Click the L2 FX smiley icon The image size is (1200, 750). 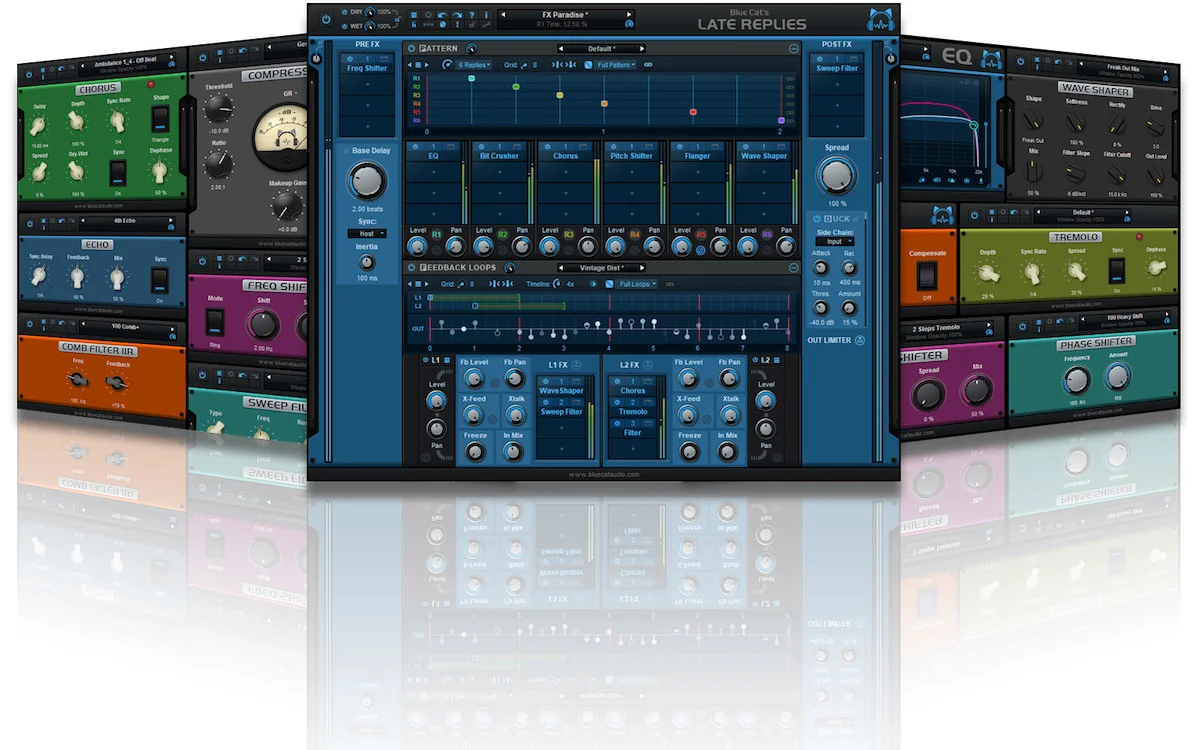tap(647, 365)
